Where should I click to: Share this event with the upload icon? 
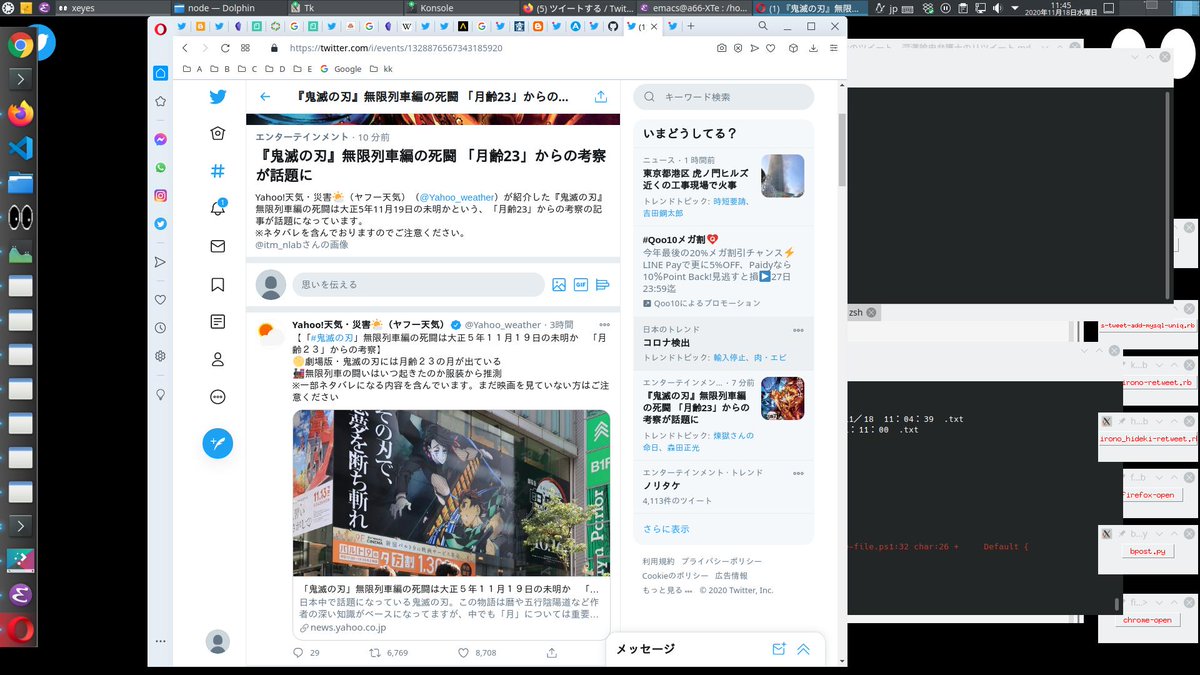pyautogui.click(x=600, y=97)
